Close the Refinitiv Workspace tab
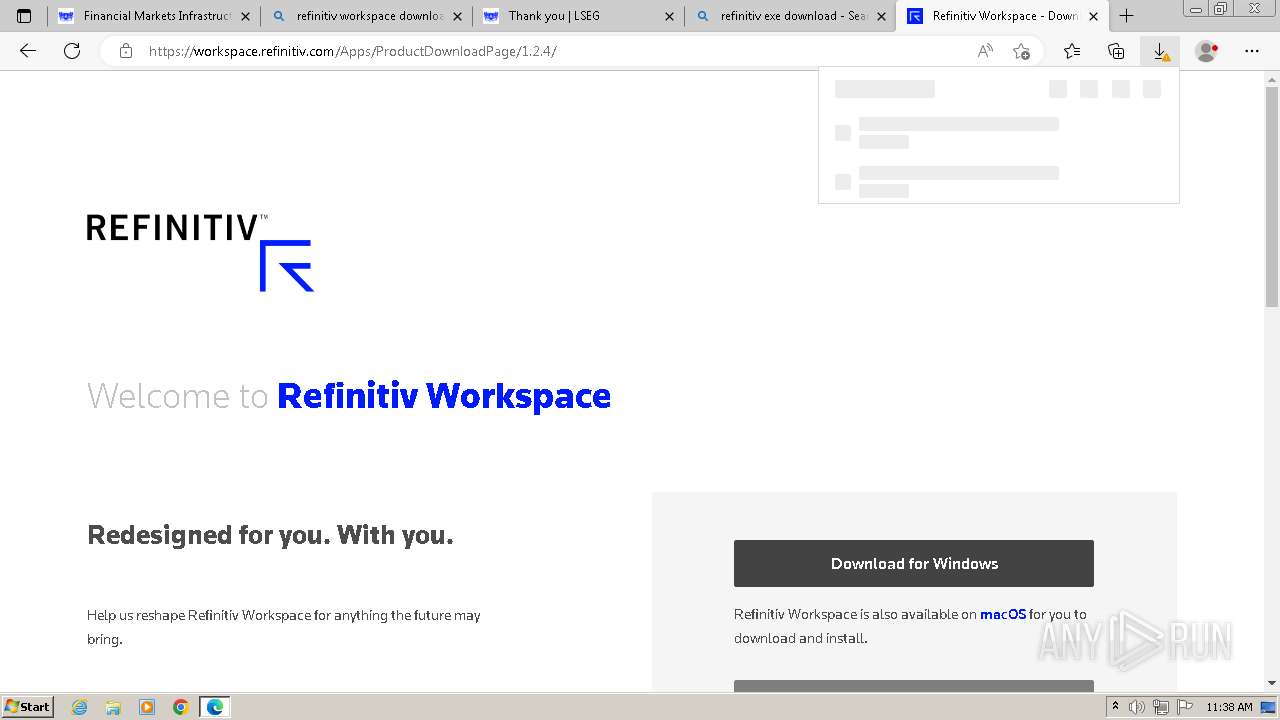 1093,16
